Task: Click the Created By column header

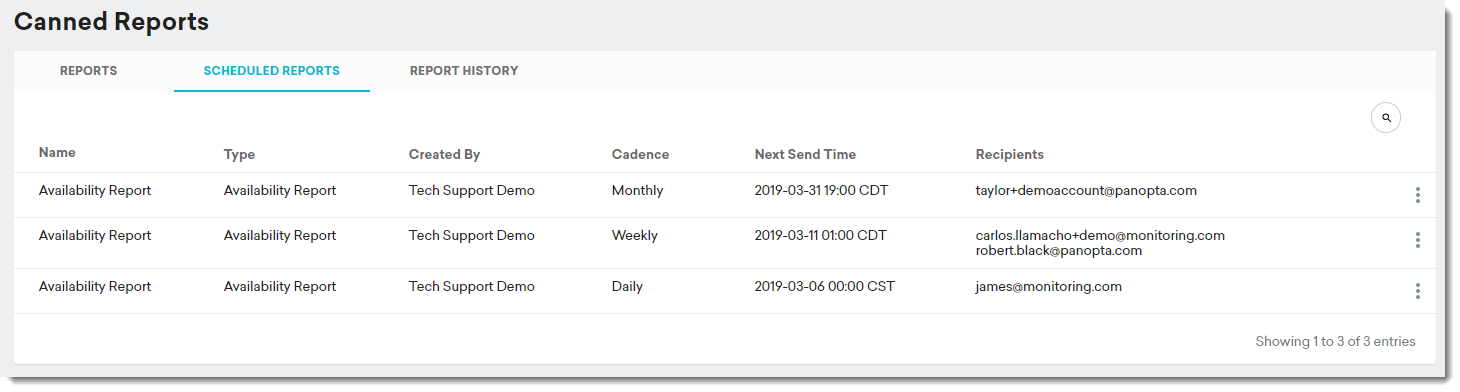Action: click(445, 154)
